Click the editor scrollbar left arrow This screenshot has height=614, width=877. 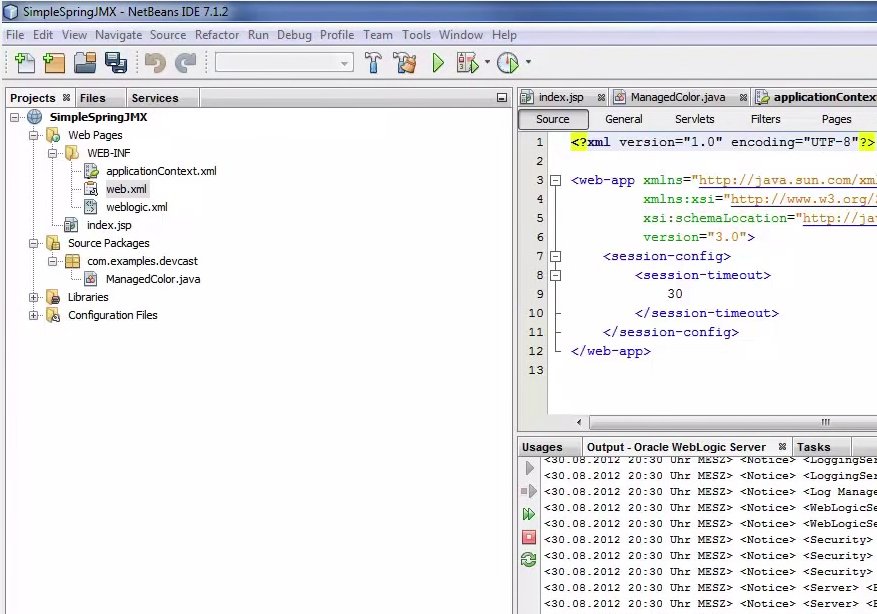(x=579, y=422)
